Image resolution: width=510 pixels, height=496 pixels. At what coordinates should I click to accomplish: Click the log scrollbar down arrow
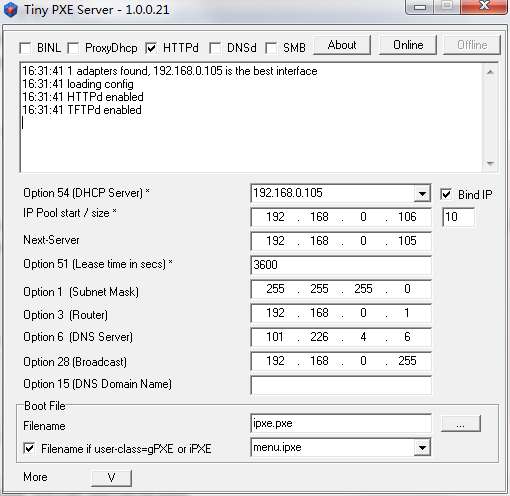click(490, 163)
